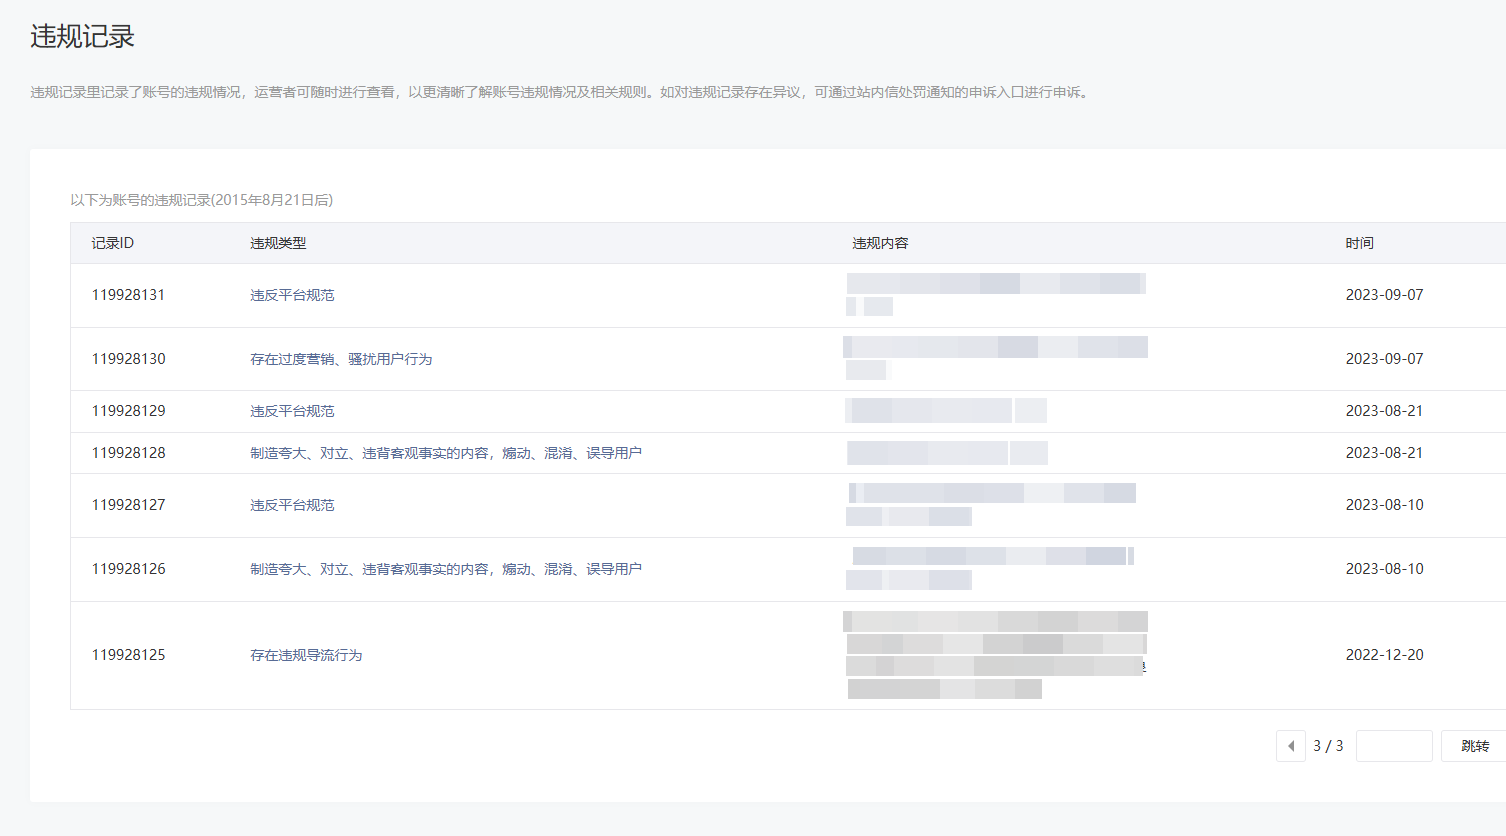This screenshot has height=836, width=1506.
Task: Click the 记录ID column header
Action: [112, 243]
